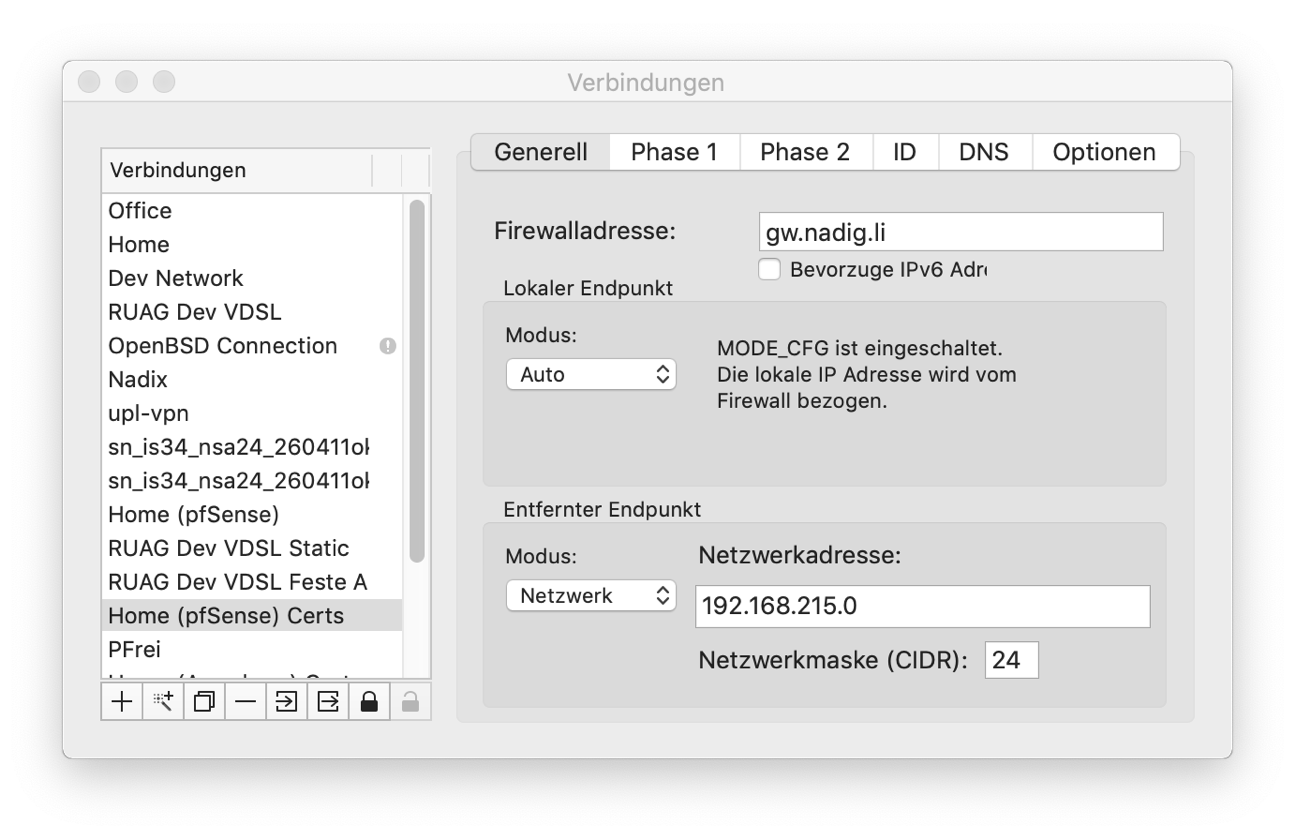
Task: Click the black closed padlock icon
Action: [x=369, y=702]
